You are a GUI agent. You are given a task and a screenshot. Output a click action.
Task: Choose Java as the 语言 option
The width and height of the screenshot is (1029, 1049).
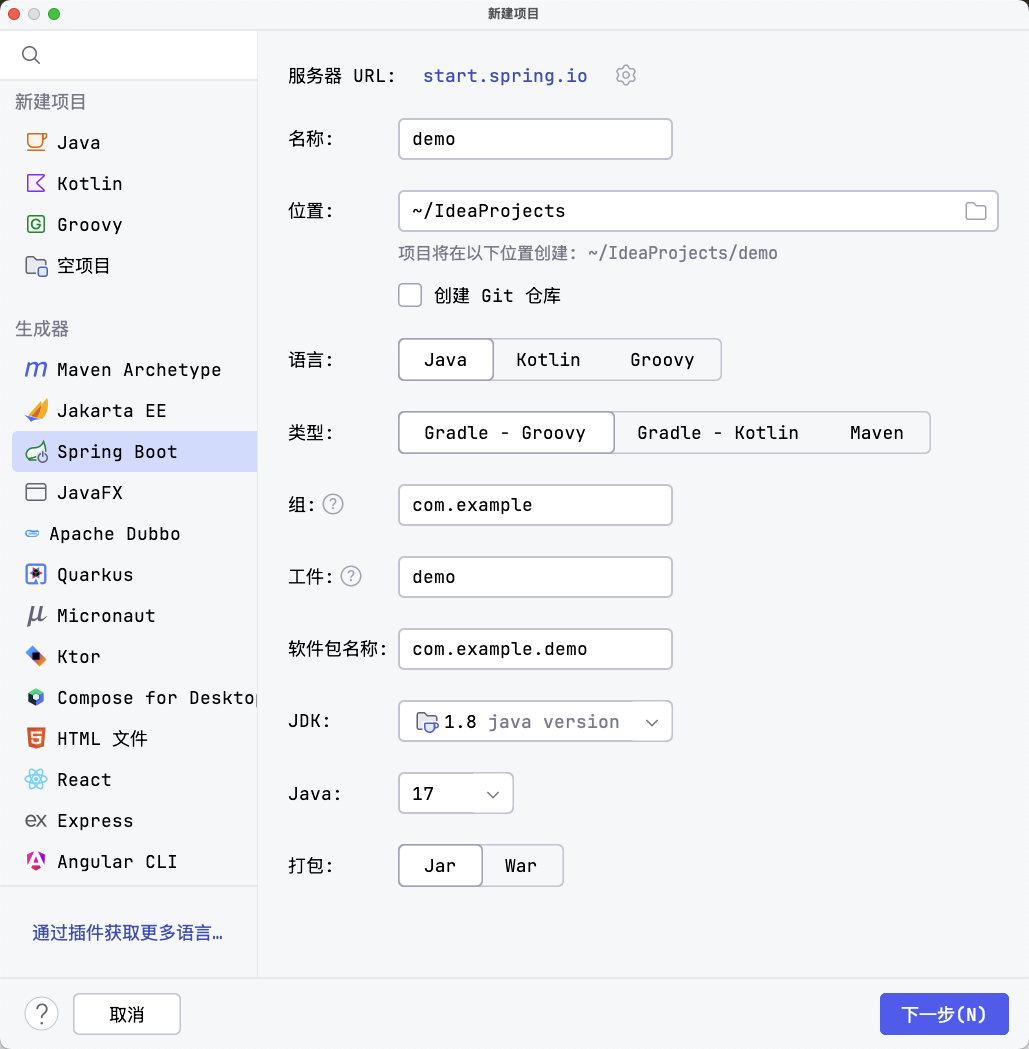click(446, 360)
